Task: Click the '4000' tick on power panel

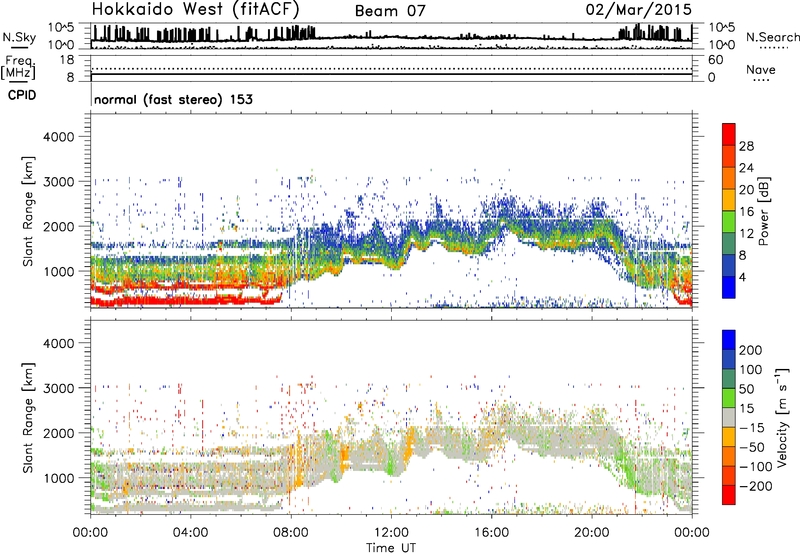Action: (59, 137)
